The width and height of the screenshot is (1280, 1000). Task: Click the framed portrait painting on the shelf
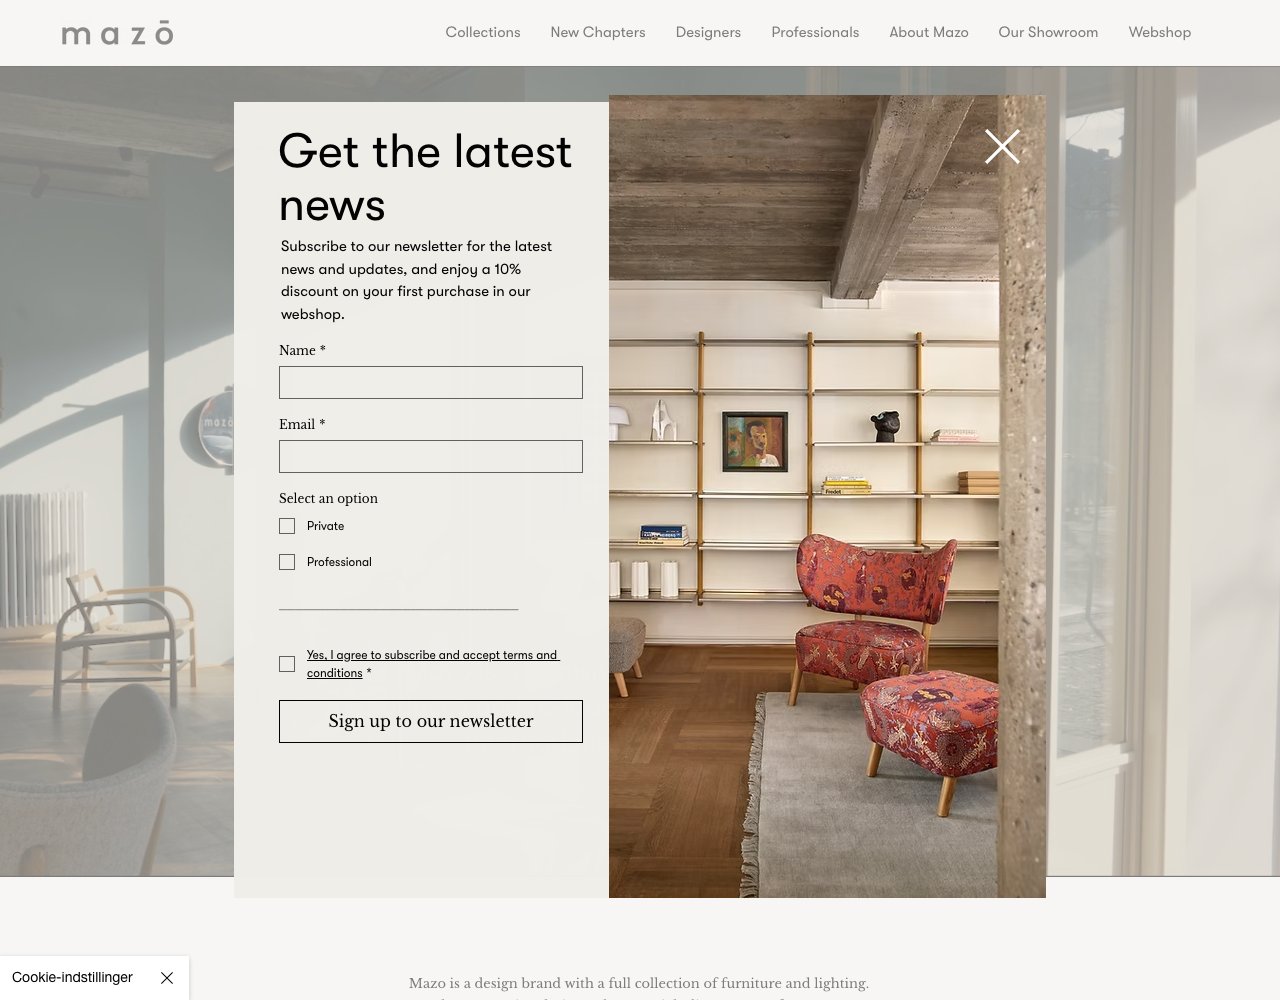(754, 441)
